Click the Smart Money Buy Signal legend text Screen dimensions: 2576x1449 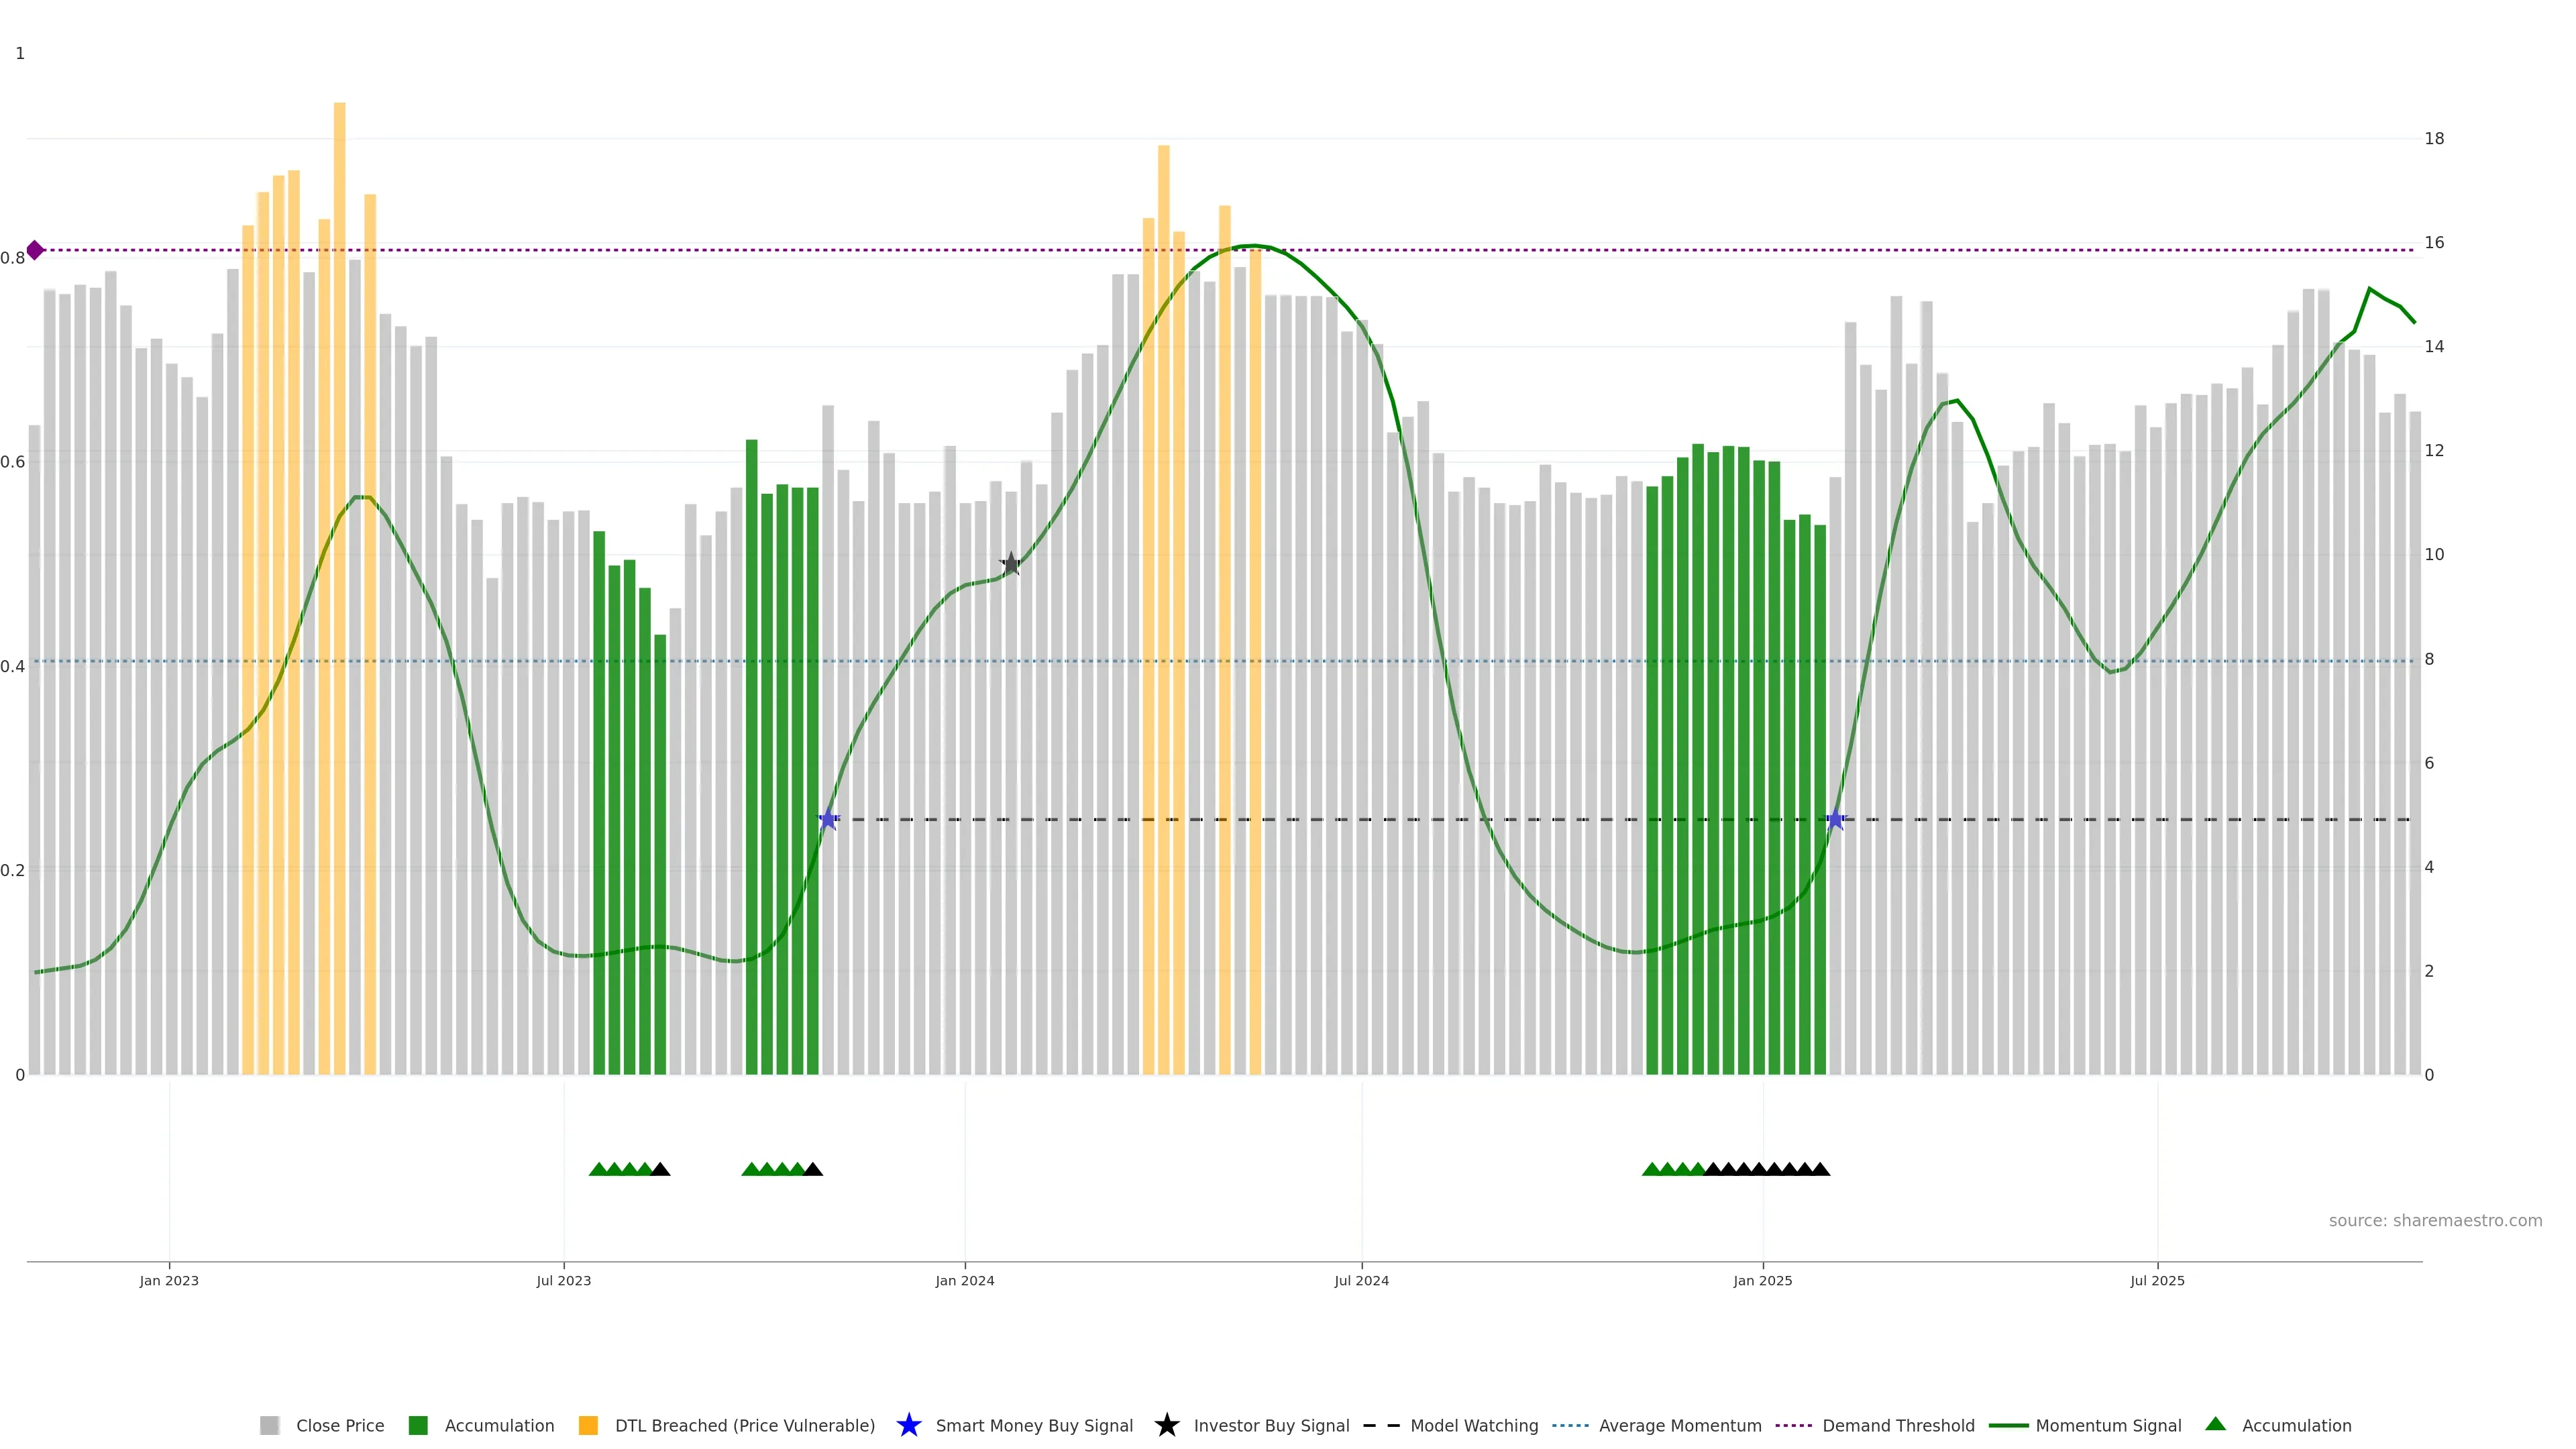1034,1425
